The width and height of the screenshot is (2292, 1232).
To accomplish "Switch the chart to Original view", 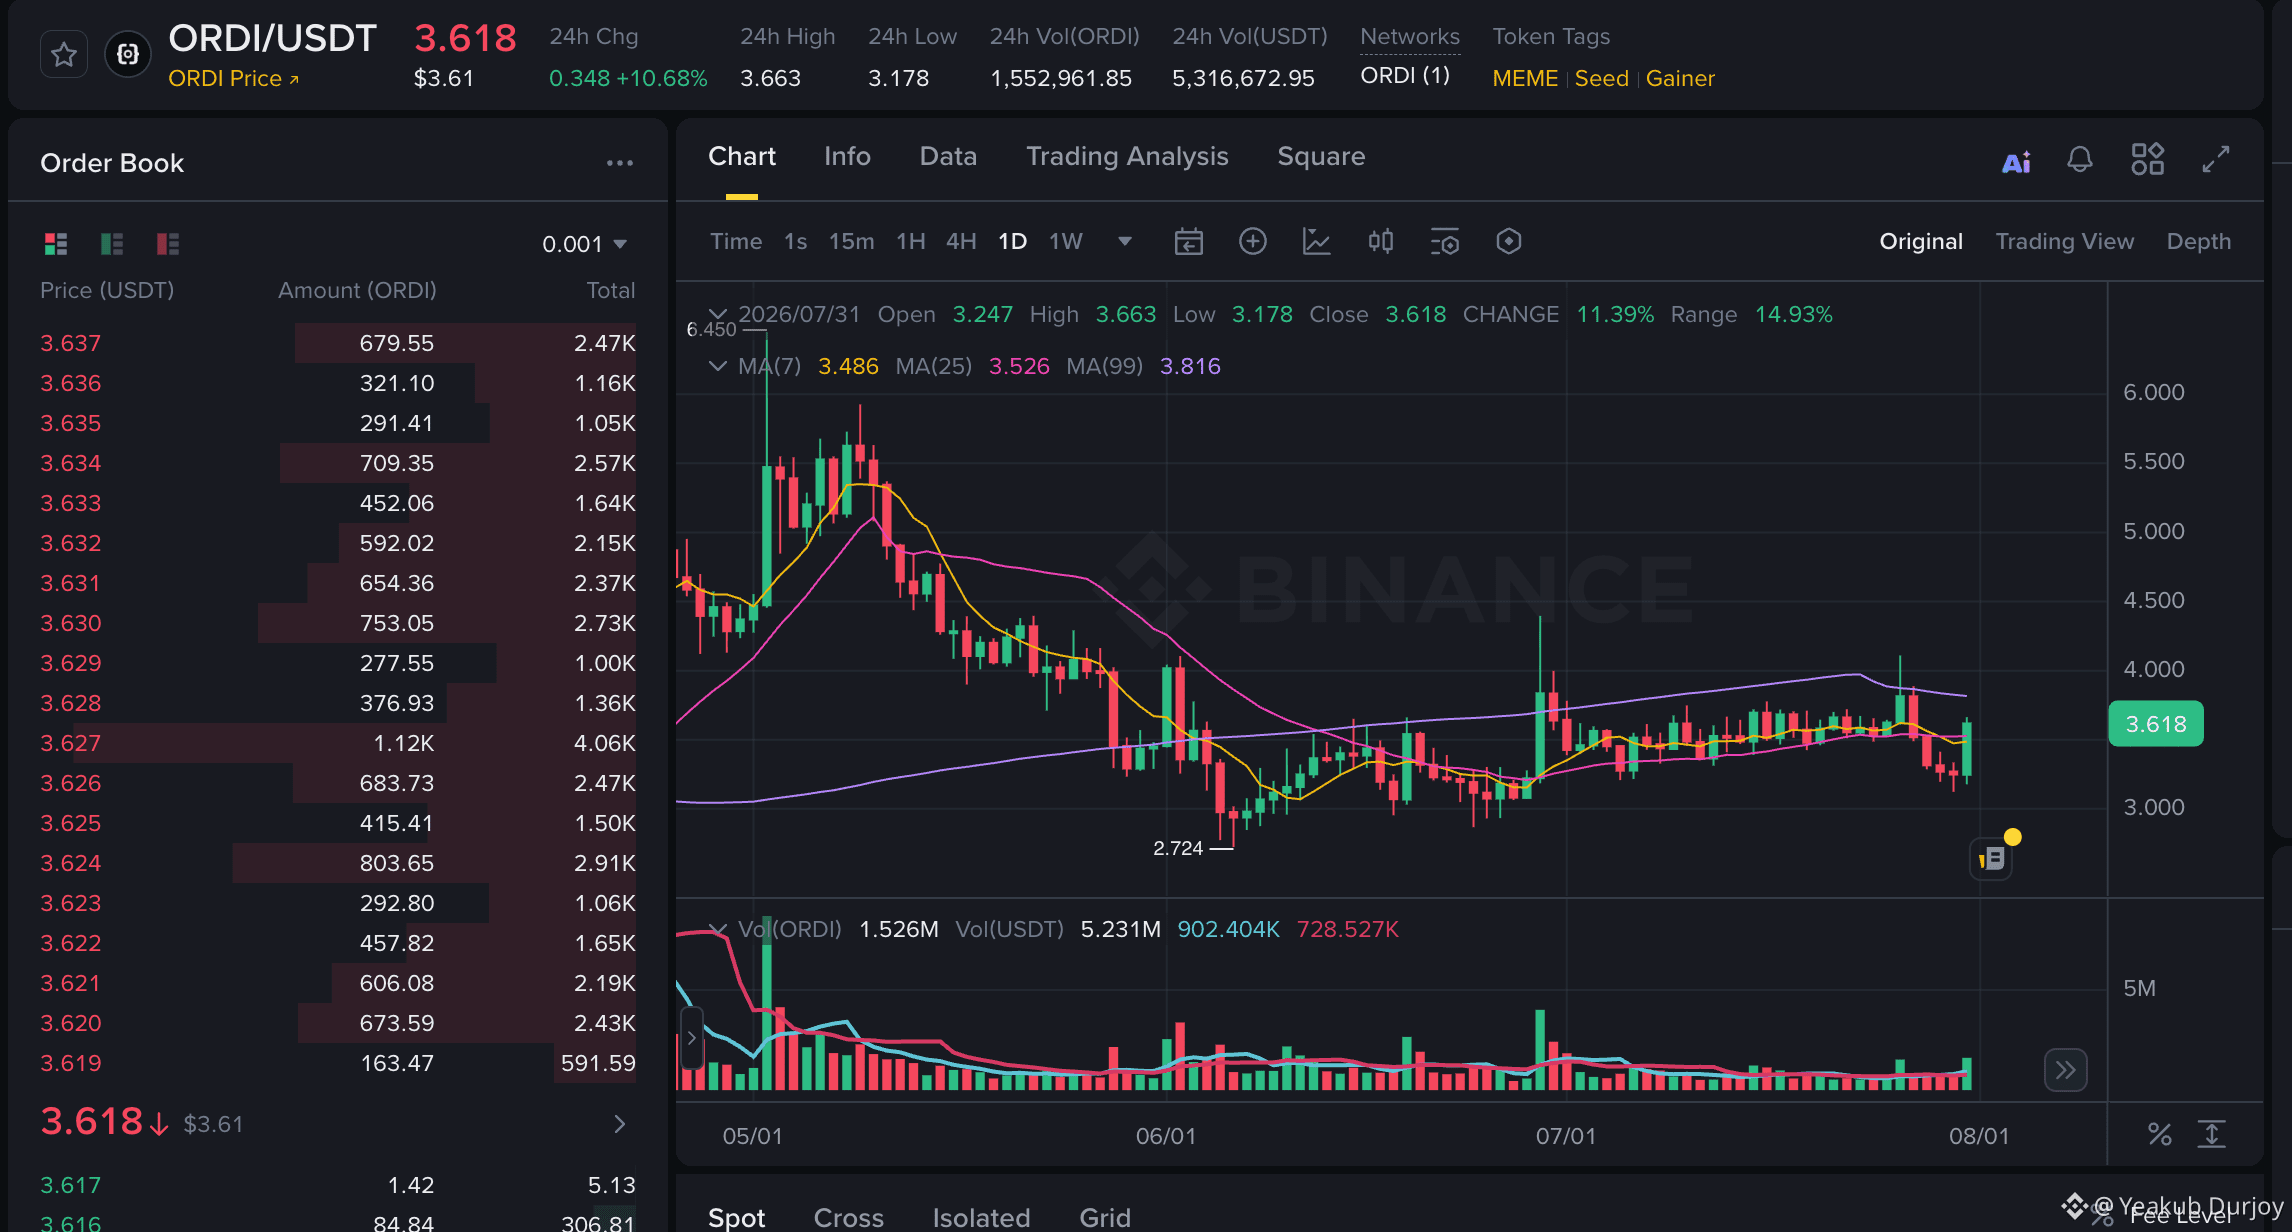I will (x=1921, y=241).
